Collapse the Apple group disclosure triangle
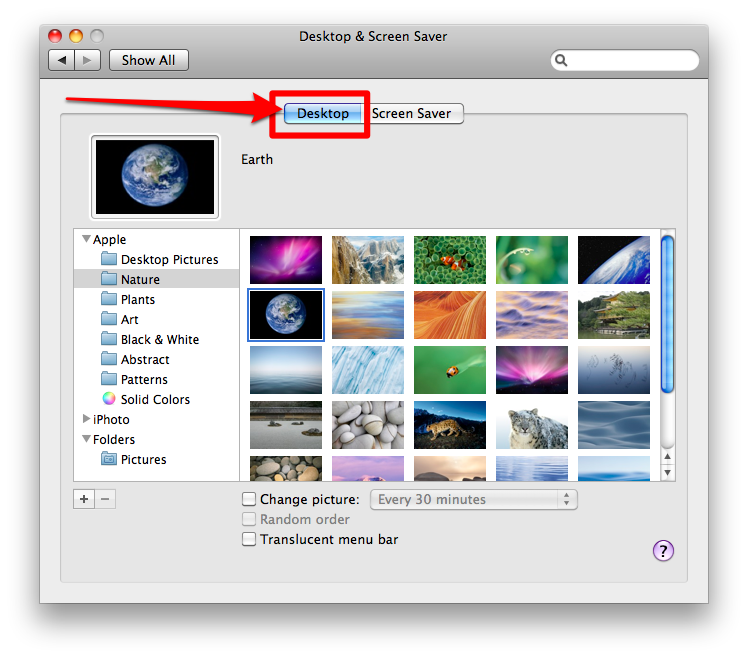748x658 pixels. click(x=85, y=239)
